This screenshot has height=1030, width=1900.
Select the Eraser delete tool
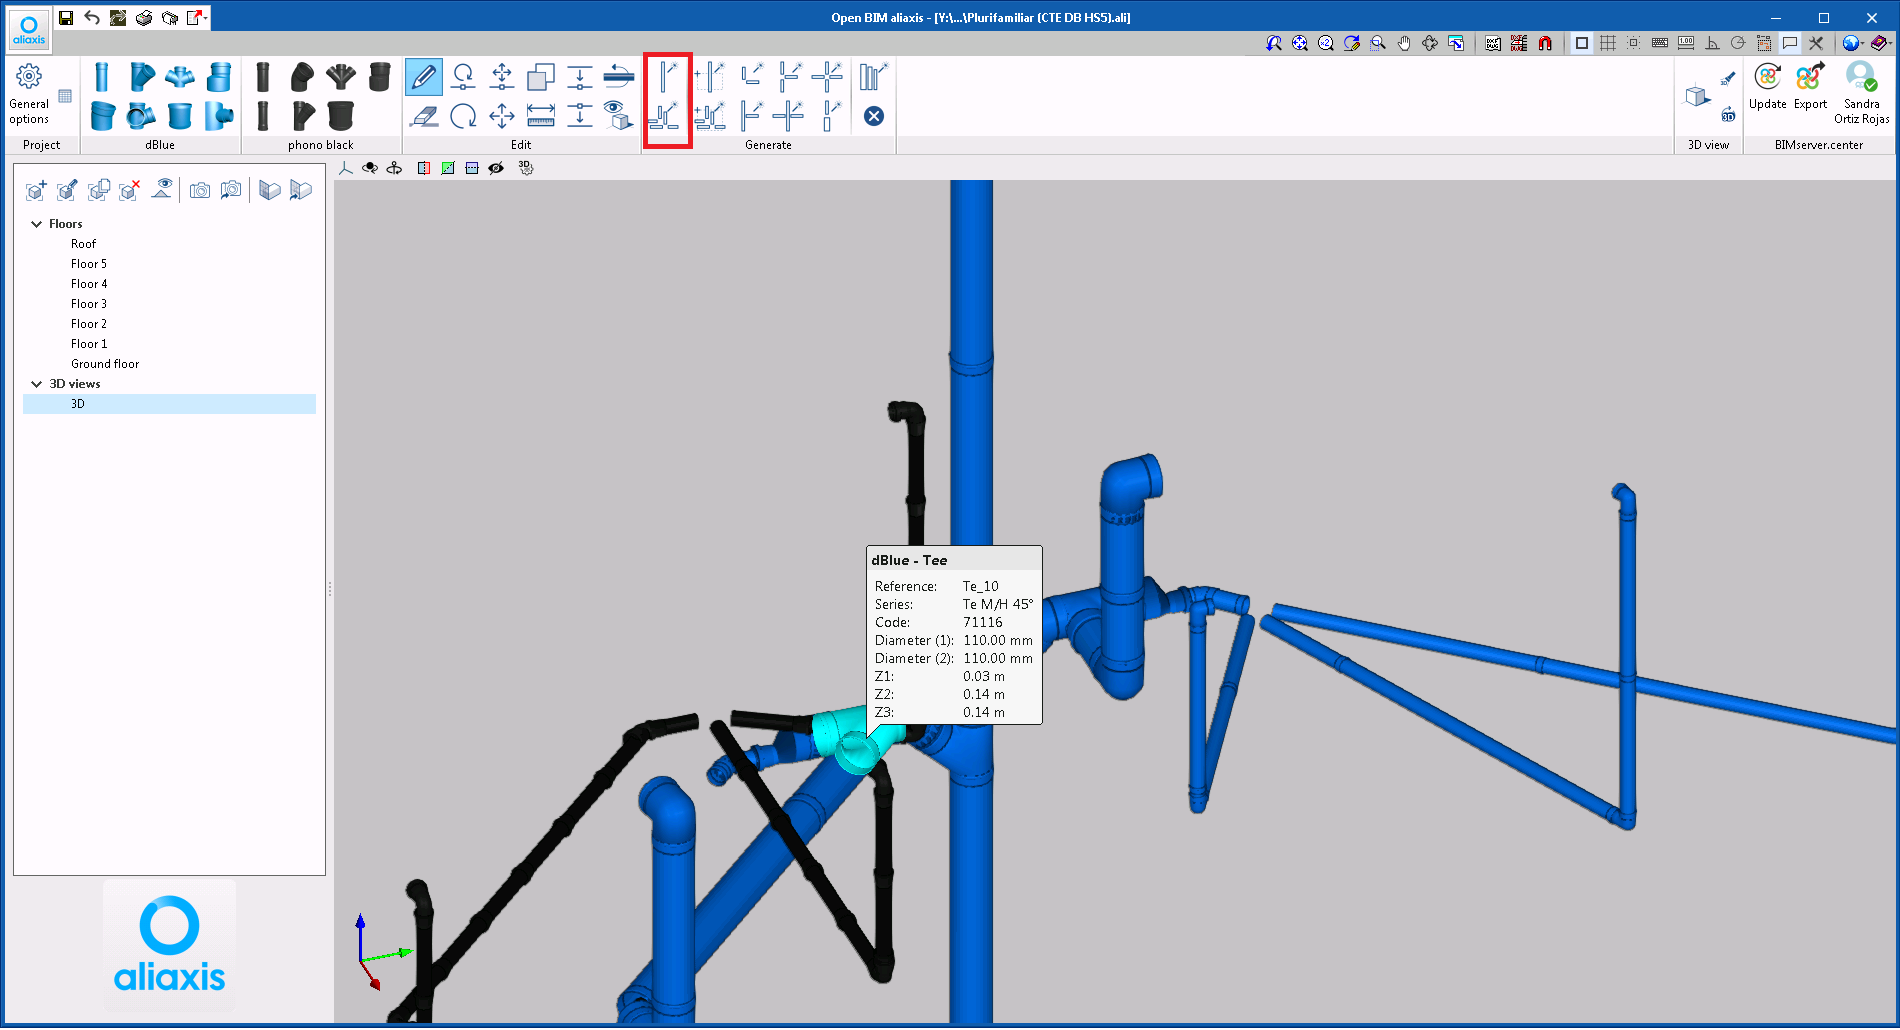click(424, 116)
